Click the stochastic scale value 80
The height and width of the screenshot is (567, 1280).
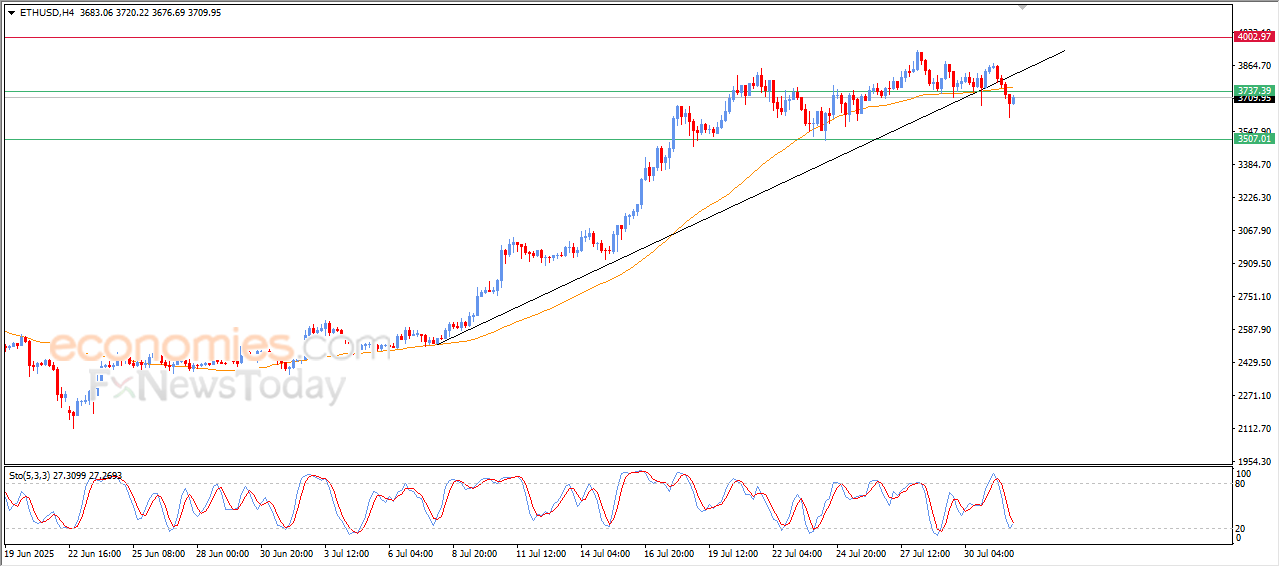tap(1241, 484)
